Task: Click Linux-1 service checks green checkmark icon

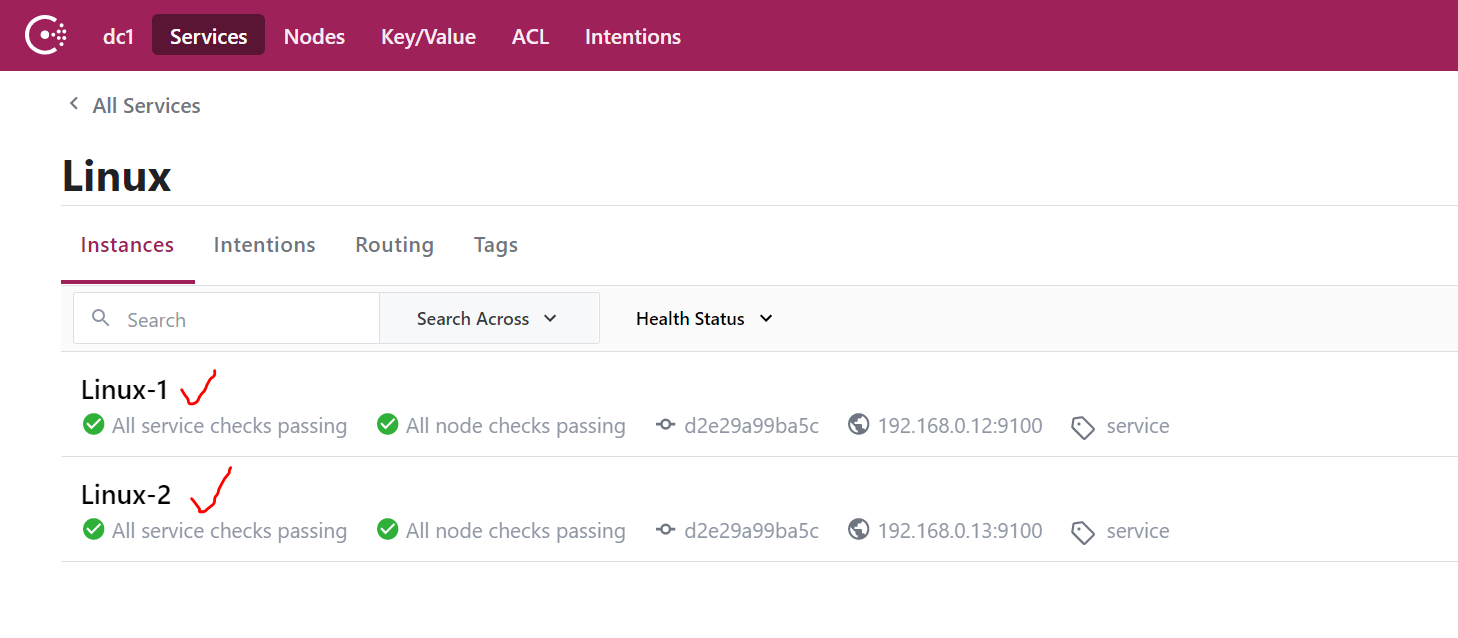Action: [93, 425]
